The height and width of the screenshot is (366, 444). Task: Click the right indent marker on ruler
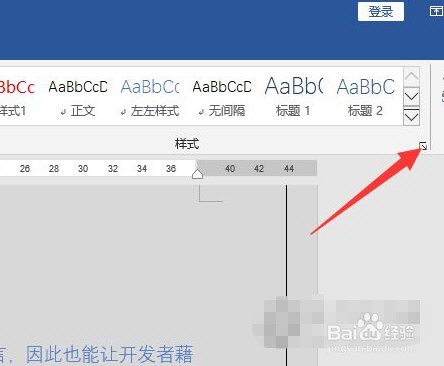[x=198, y=174]
